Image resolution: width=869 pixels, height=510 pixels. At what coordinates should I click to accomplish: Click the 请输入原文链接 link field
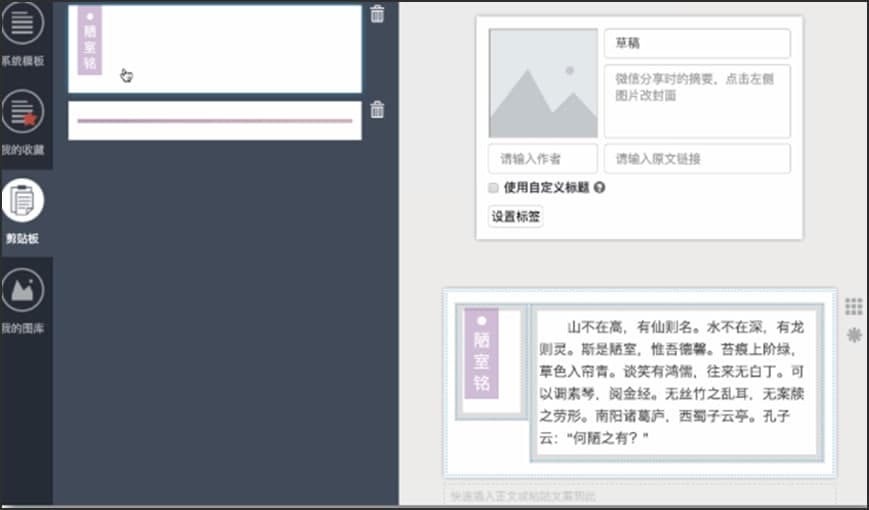pyautogui.click(x=697, y=159)
